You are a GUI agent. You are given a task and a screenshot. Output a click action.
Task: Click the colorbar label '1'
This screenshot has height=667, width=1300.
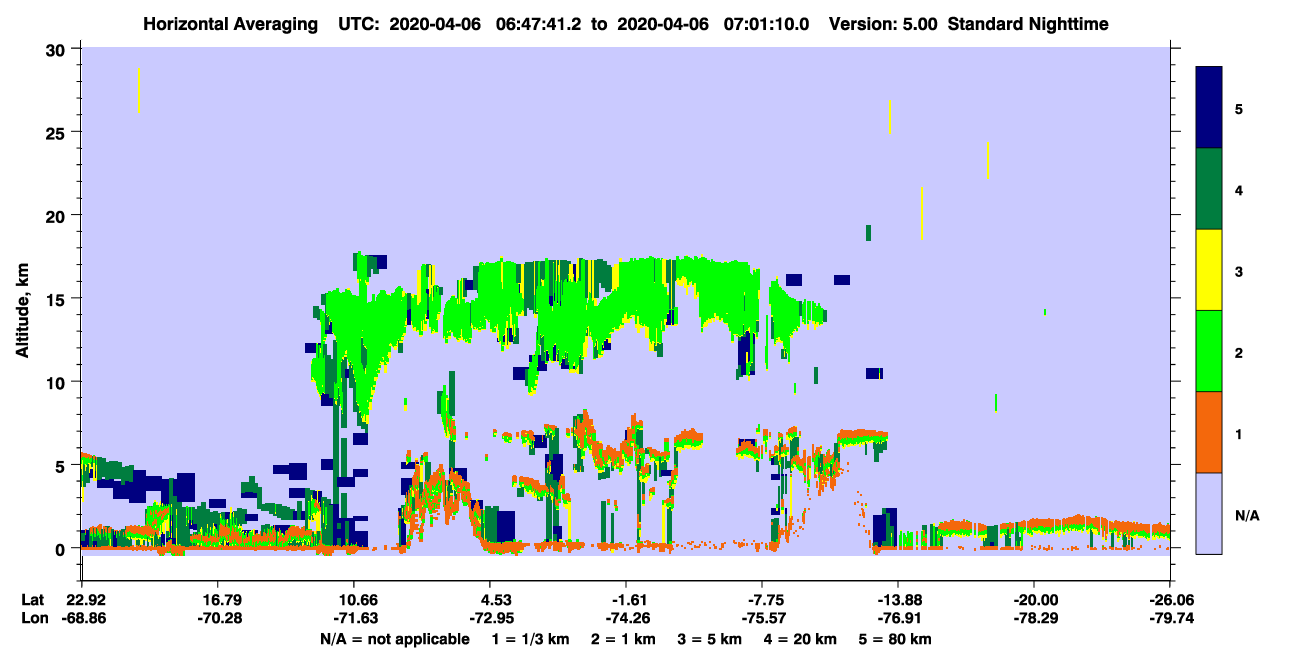(x=1239, y=433)
